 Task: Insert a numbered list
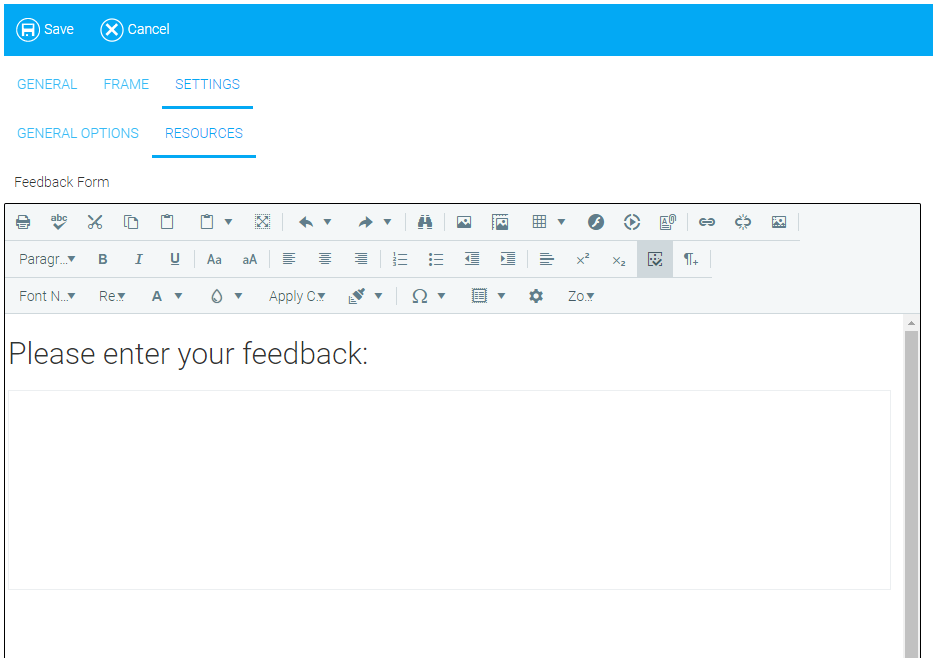click(400, 259)
